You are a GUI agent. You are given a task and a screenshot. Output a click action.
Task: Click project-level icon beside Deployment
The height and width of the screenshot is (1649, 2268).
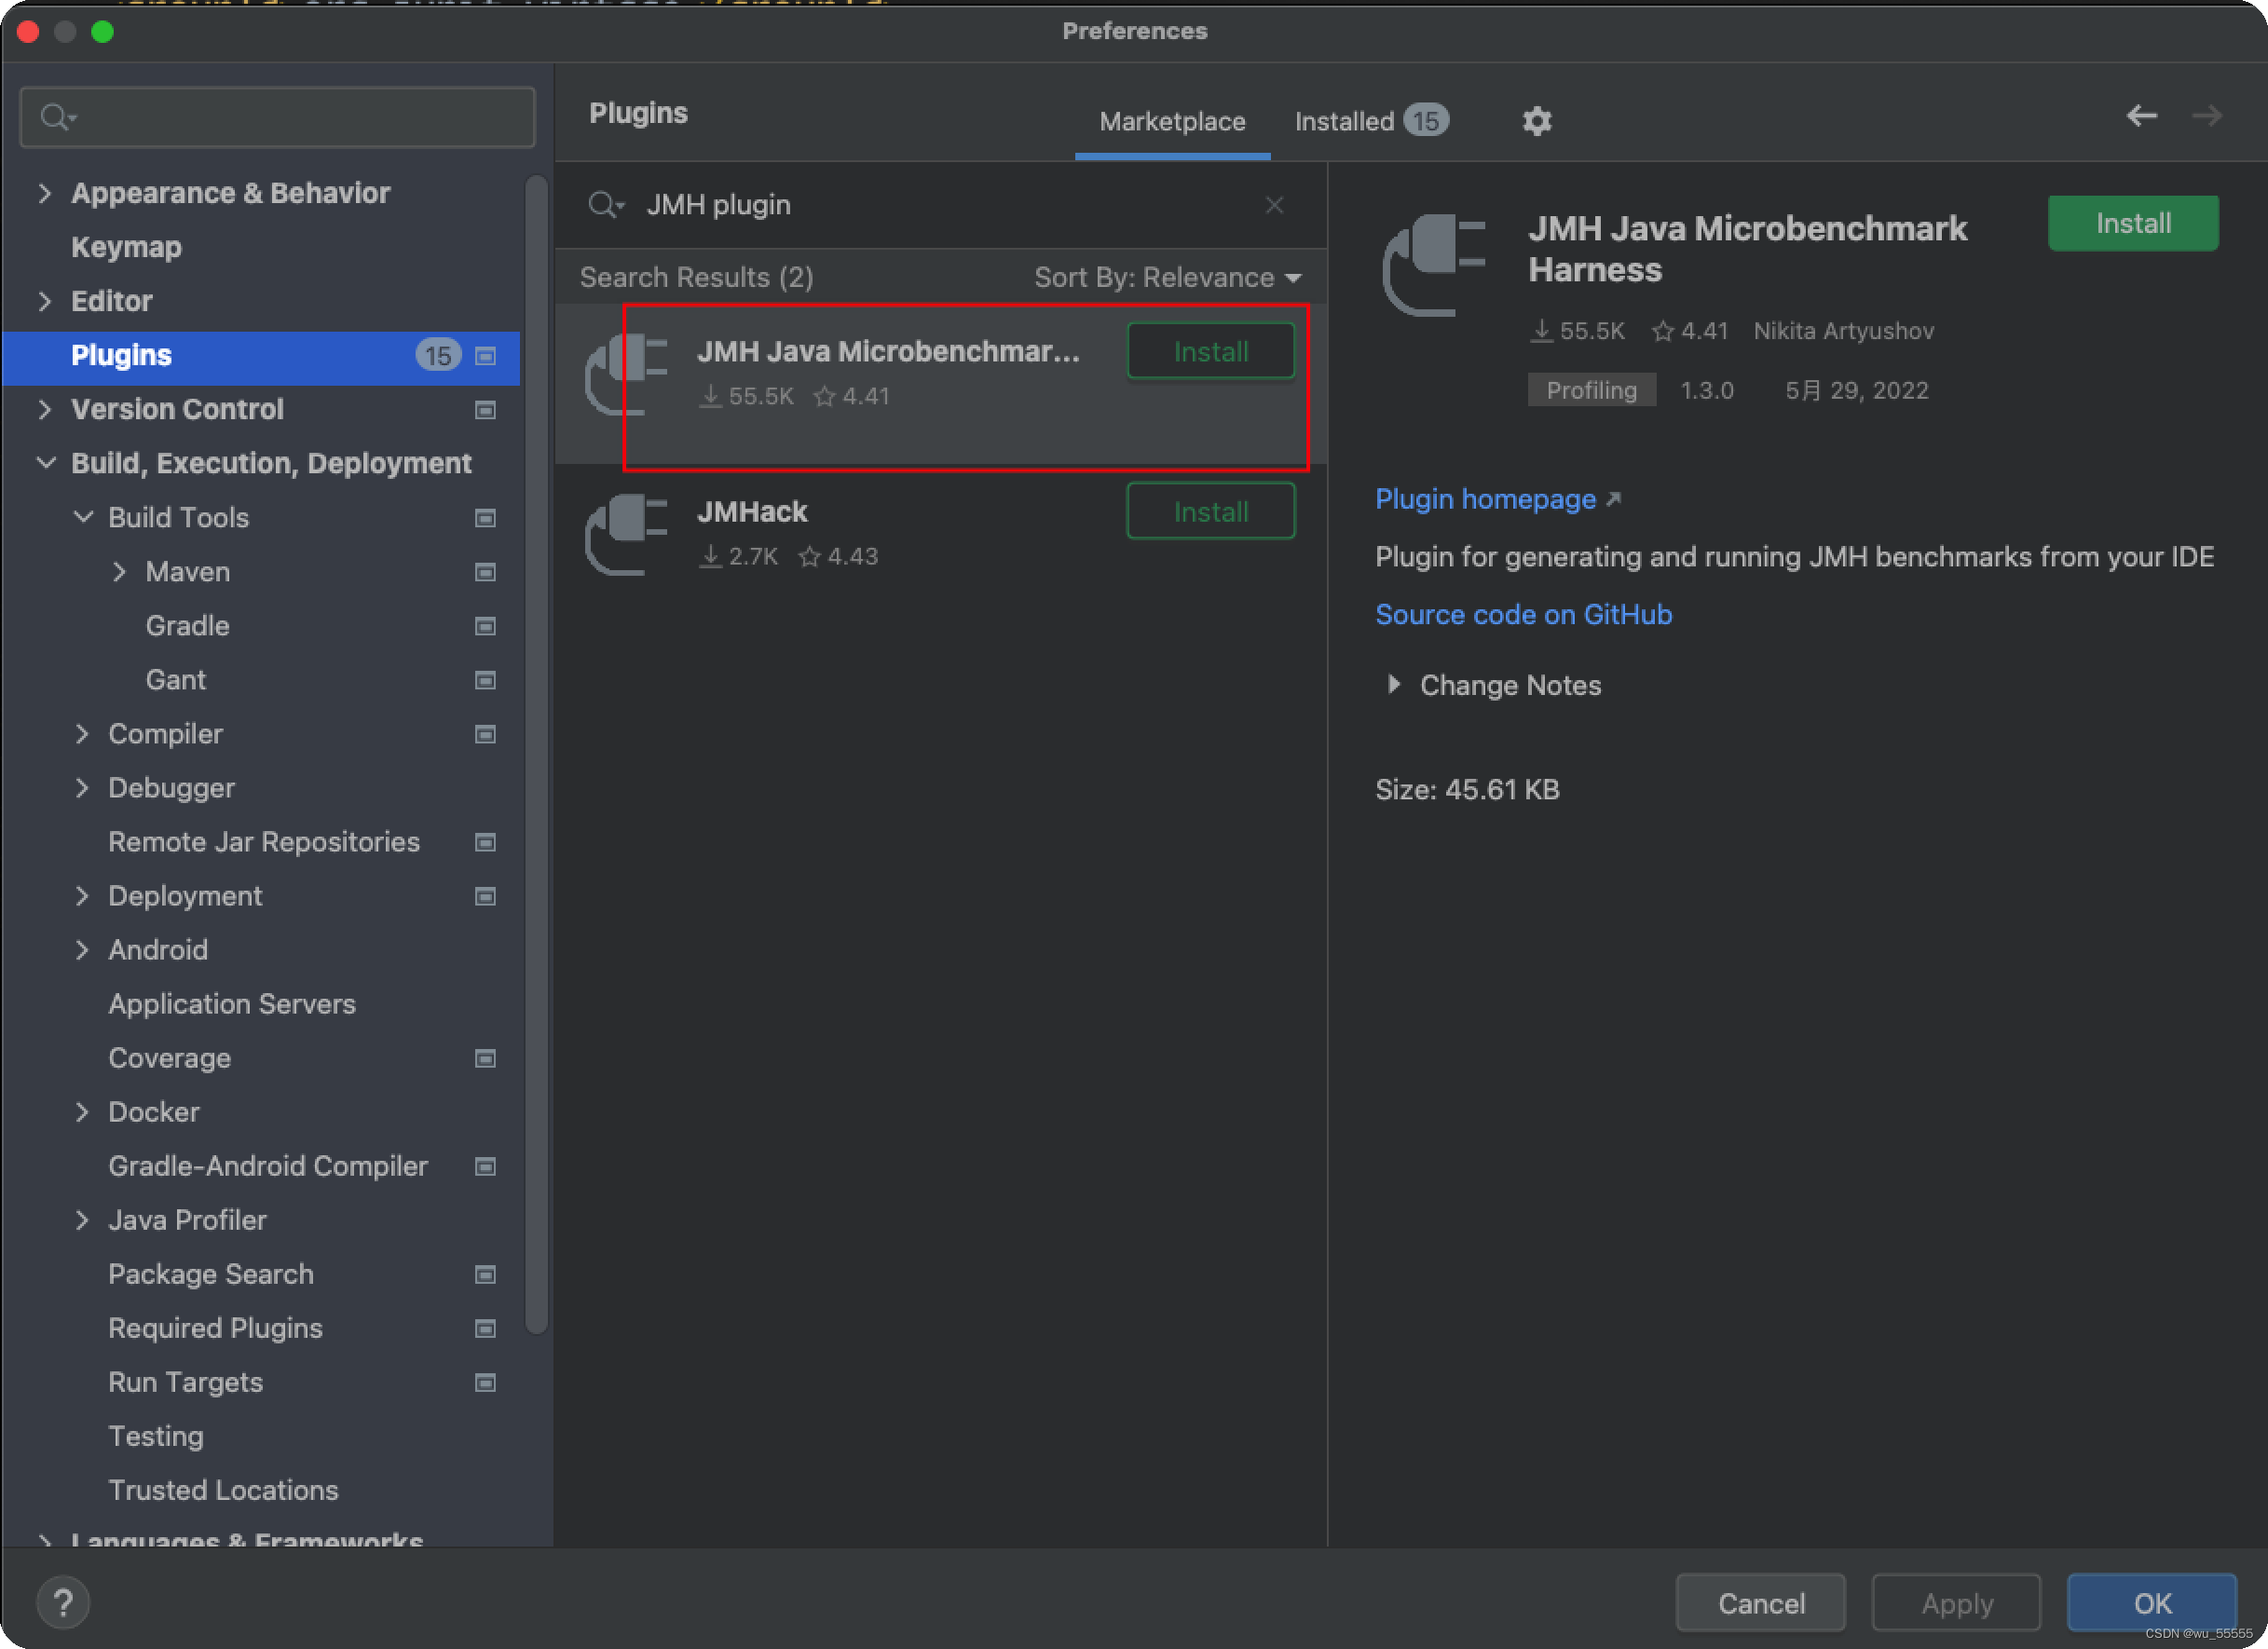[x=485, y=896]
